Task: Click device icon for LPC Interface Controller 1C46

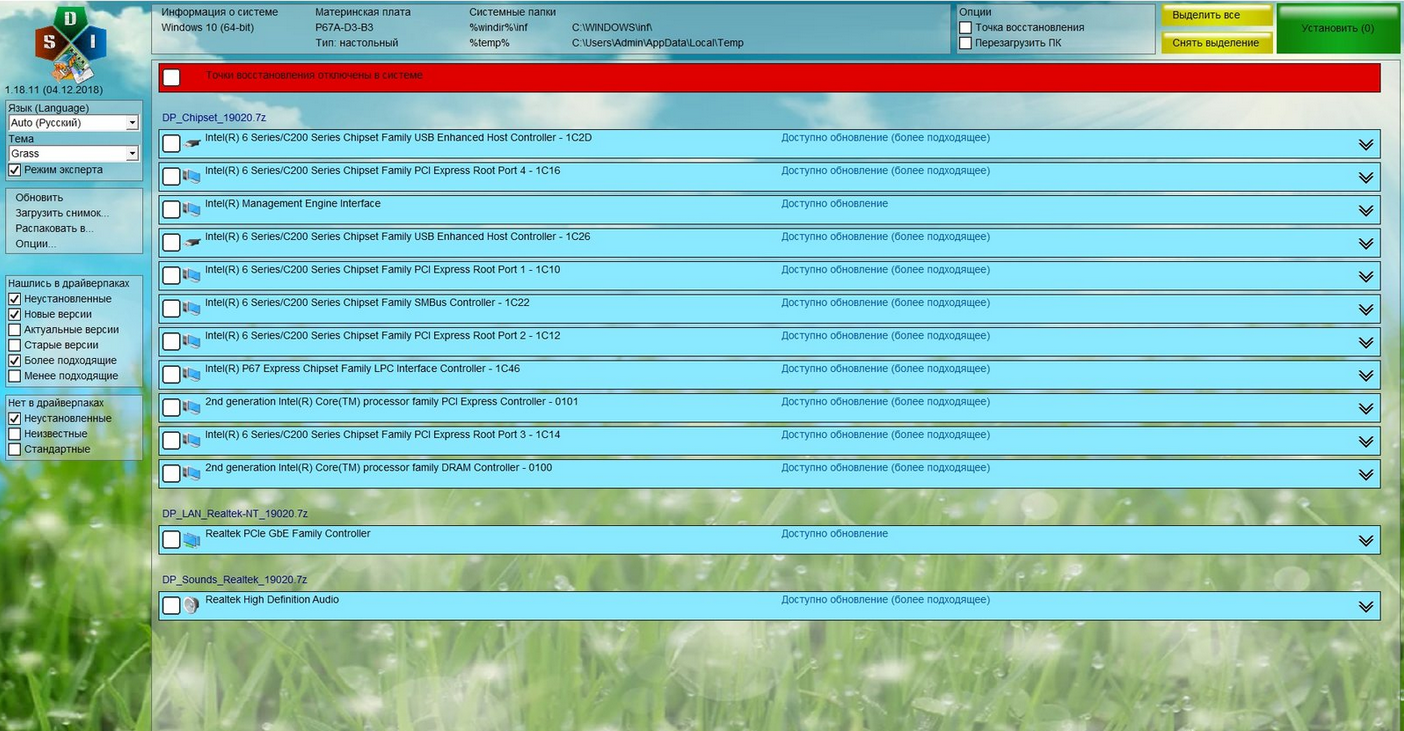Action: coord(192,375)
